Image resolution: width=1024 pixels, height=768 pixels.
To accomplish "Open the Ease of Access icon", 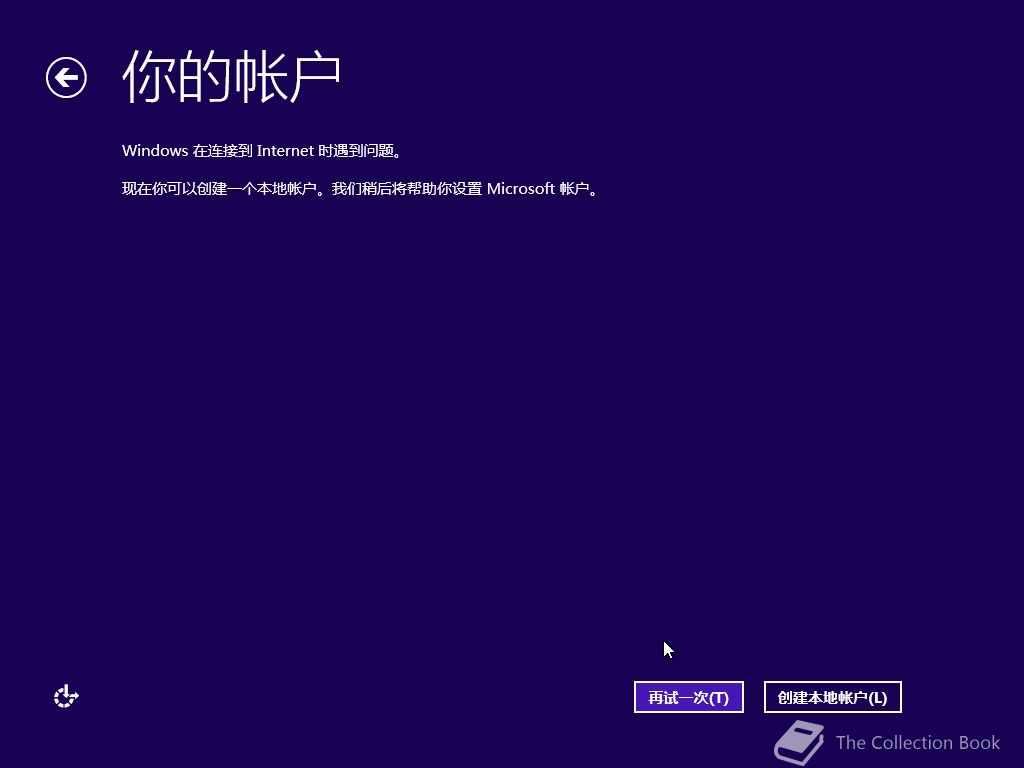I will [66, 697].
